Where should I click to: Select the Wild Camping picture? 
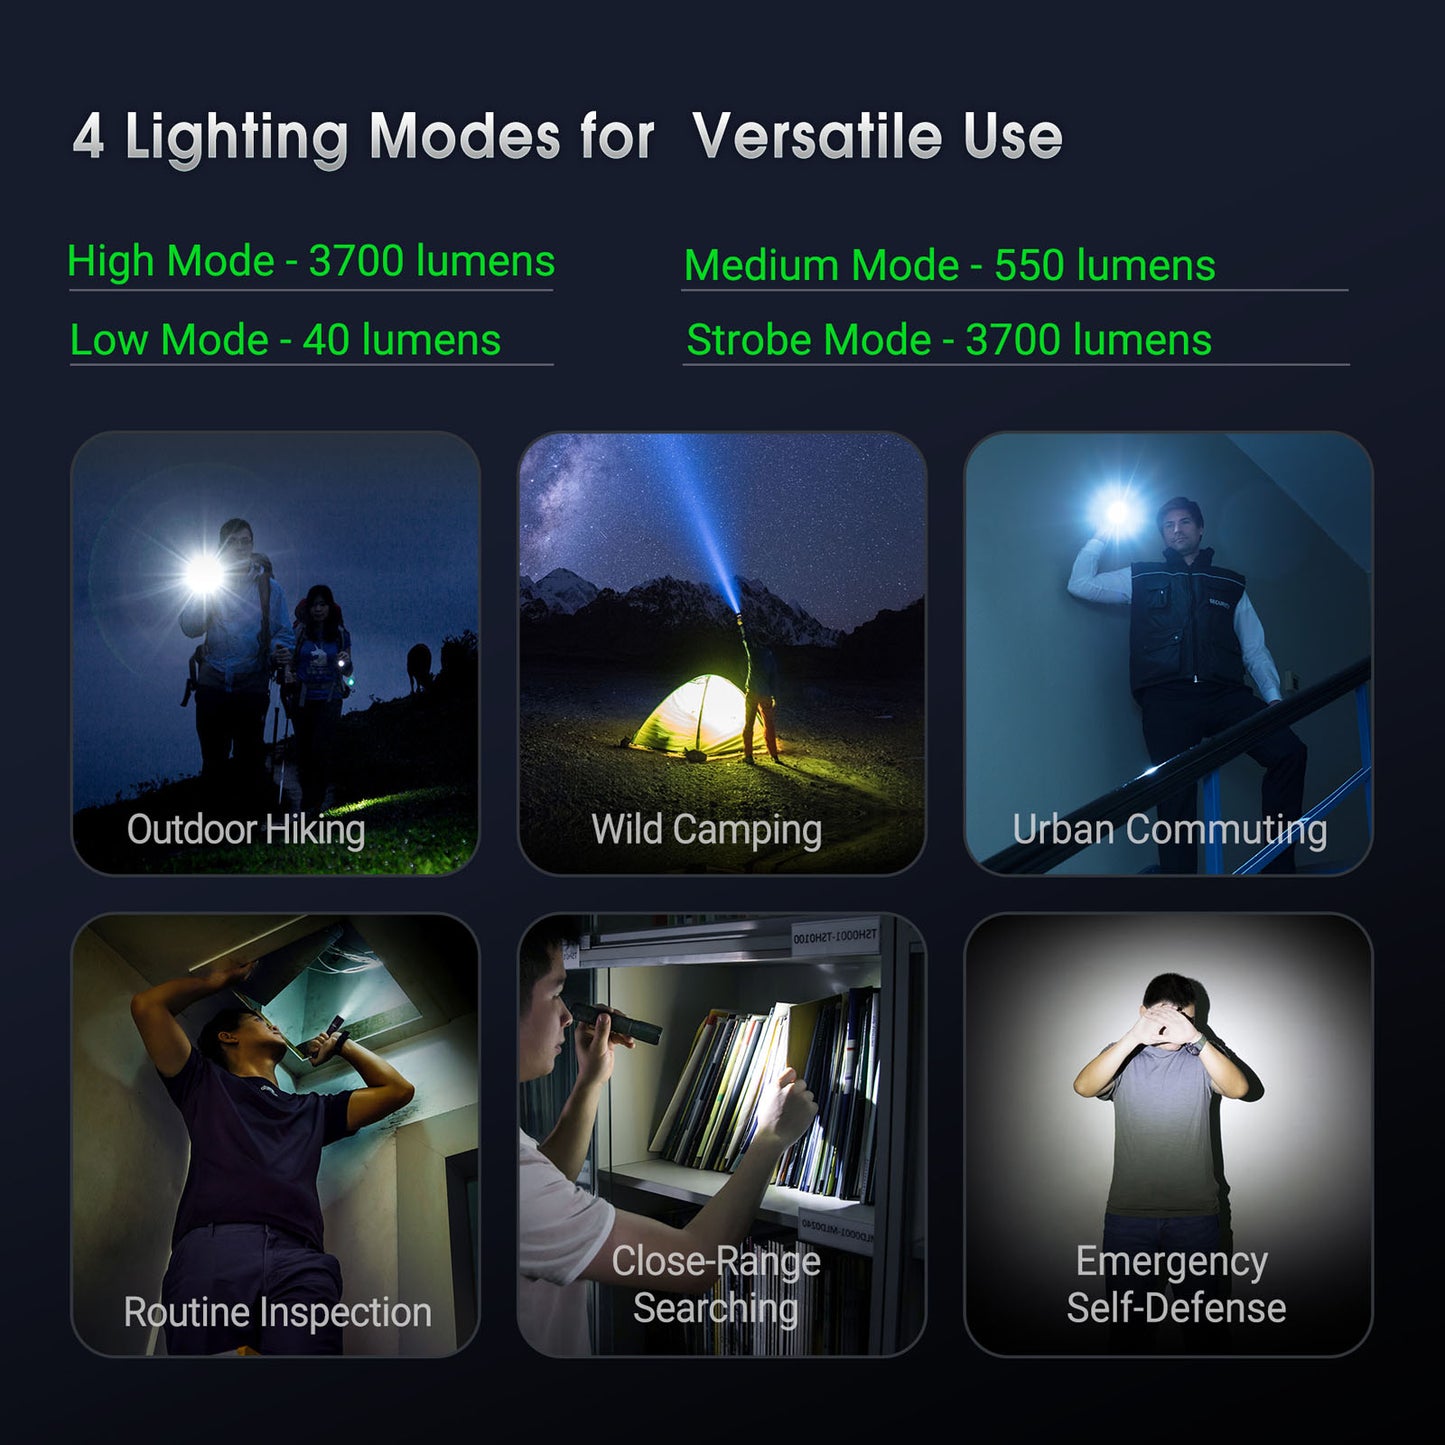722,654
